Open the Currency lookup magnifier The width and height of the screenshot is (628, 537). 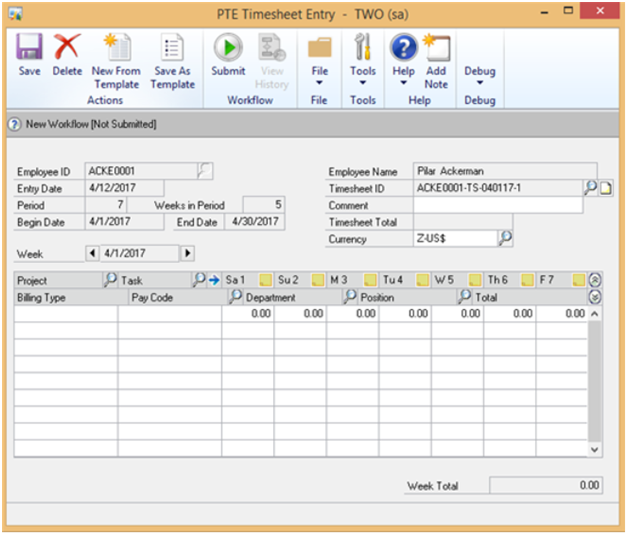505,238
